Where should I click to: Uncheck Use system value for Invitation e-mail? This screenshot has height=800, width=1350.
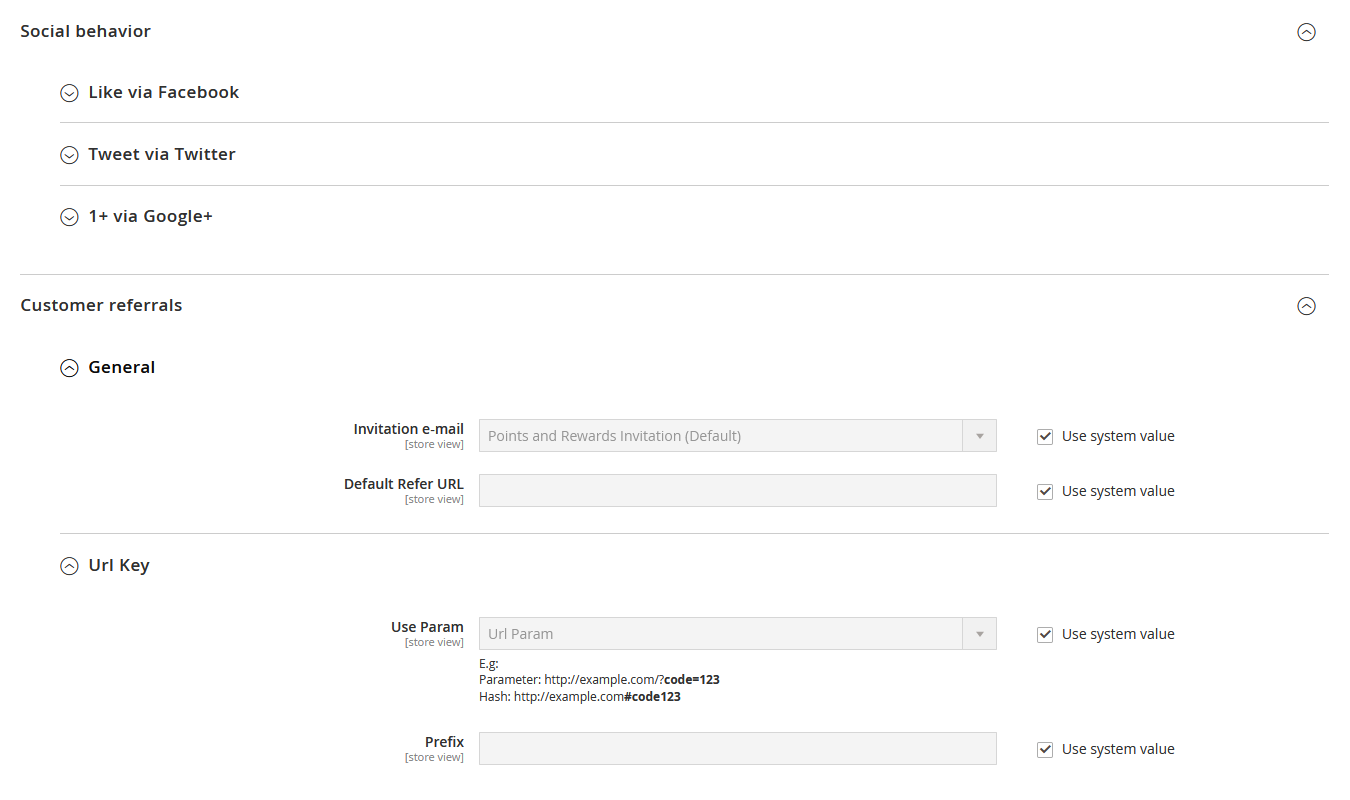coord(1045,437)
